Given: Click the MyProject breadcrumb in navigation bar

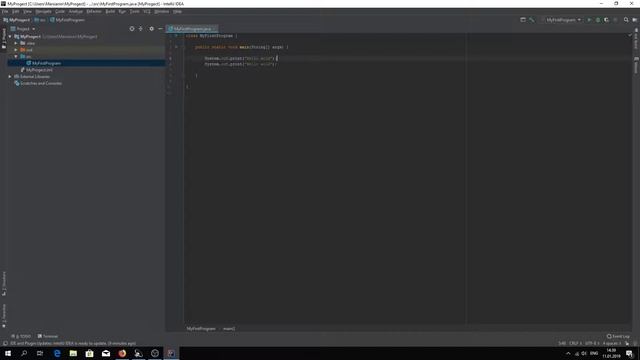Looking at the screenshot, I should [16, 20].
